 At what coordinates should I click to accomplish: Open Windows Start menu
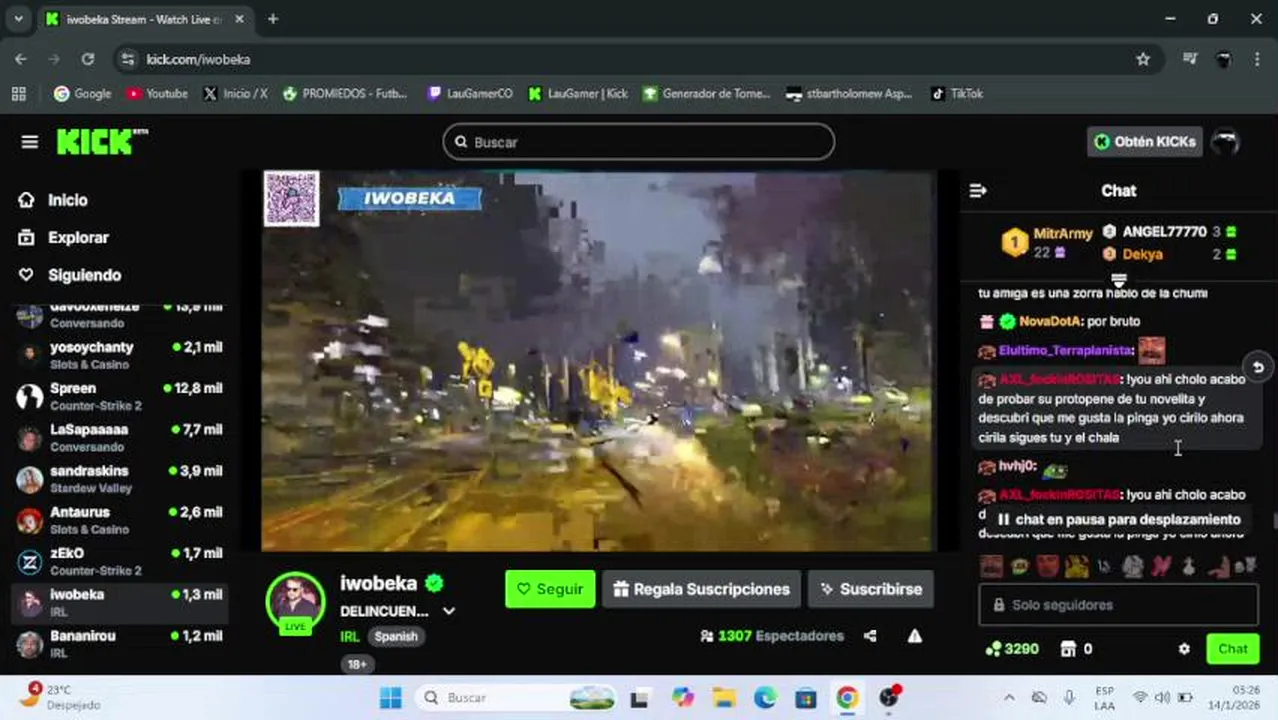click(391, 698)
